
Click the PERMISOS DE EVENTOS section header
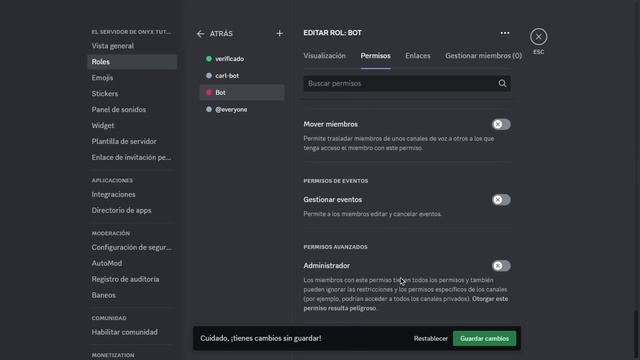(336, 181)
